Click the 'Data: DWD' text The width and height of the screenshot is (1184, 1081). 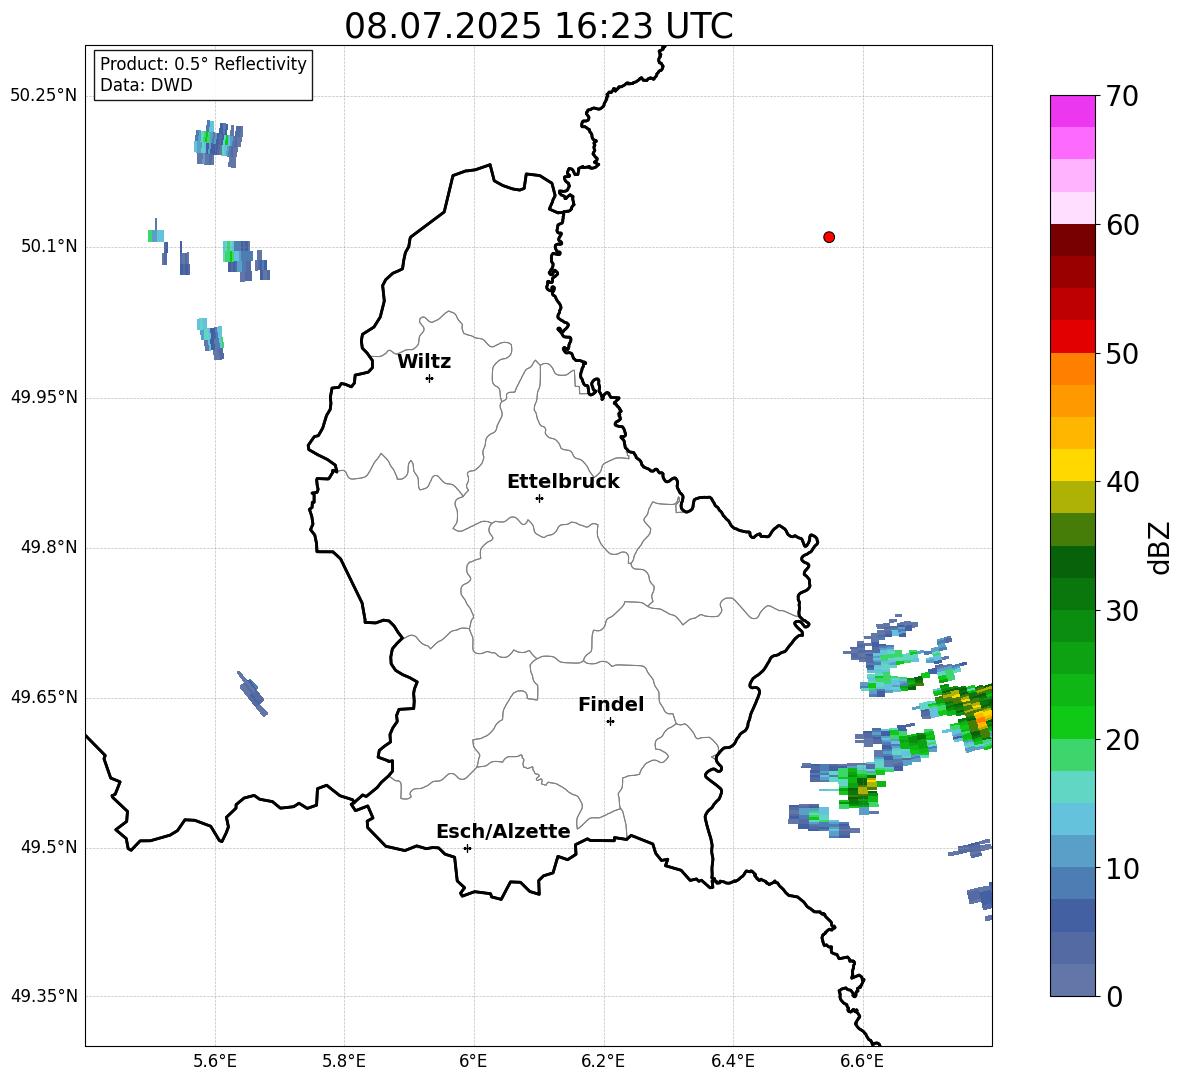[146, 85]
